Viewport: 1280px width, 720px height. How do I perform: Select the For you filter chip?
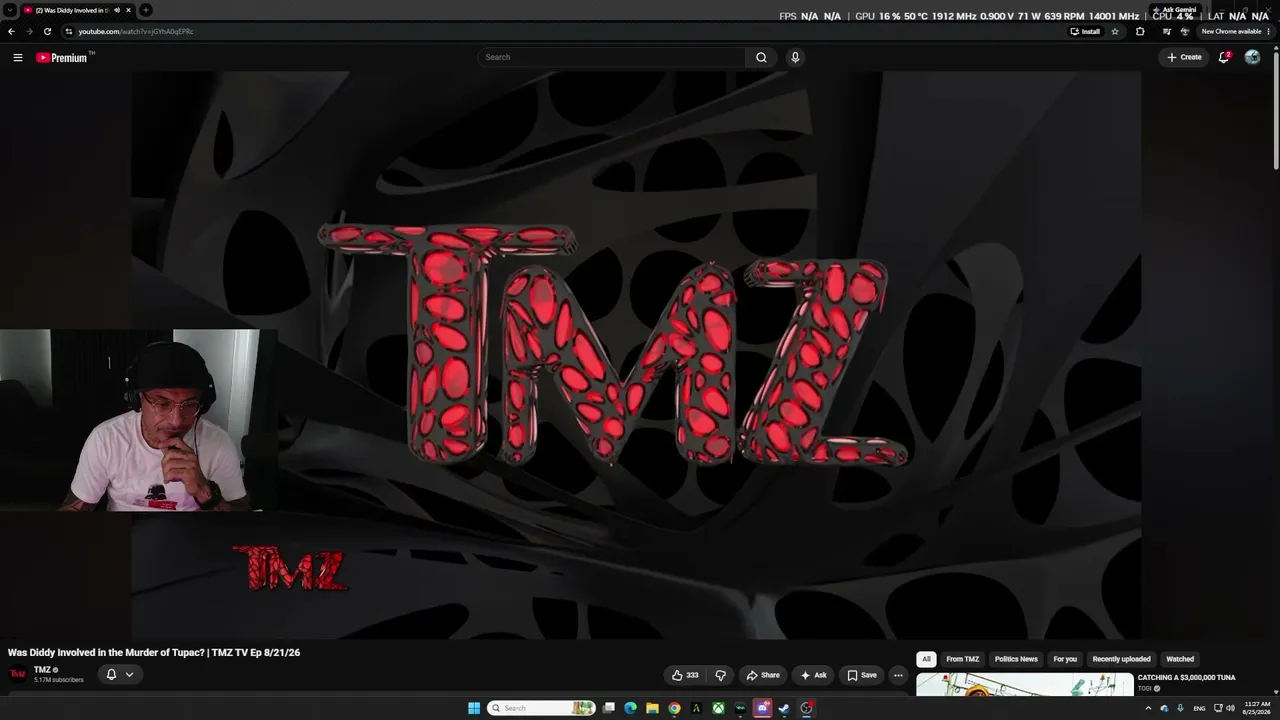click(1065, 659)
